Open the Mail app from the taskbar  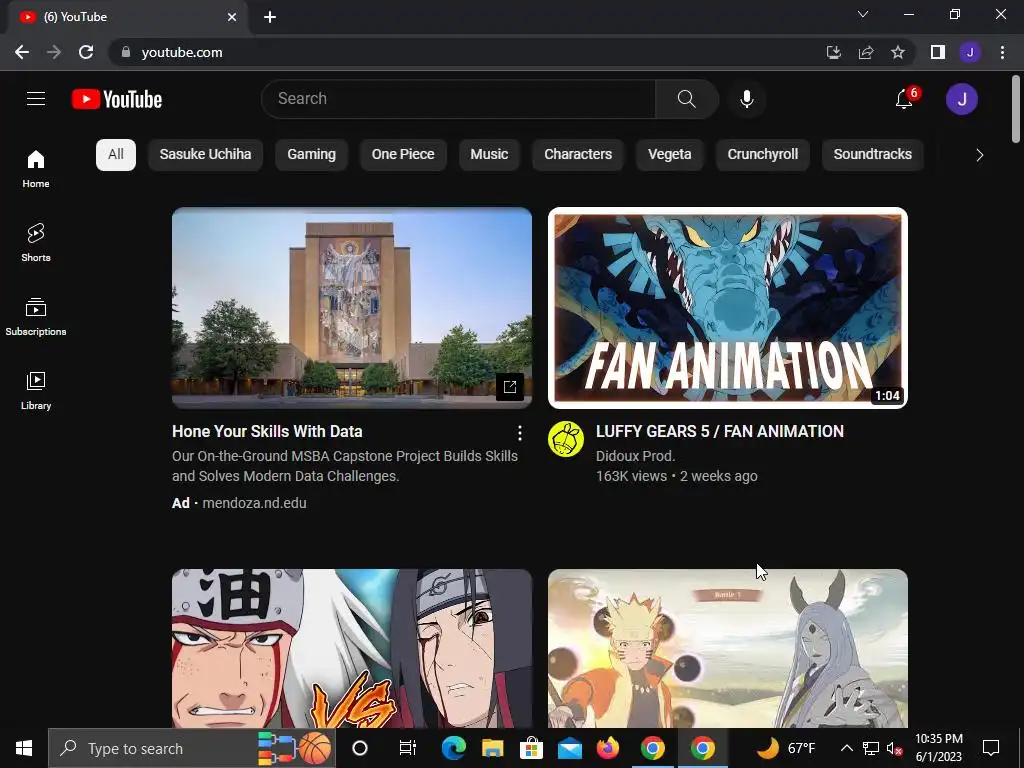click(x=569, y=748)
